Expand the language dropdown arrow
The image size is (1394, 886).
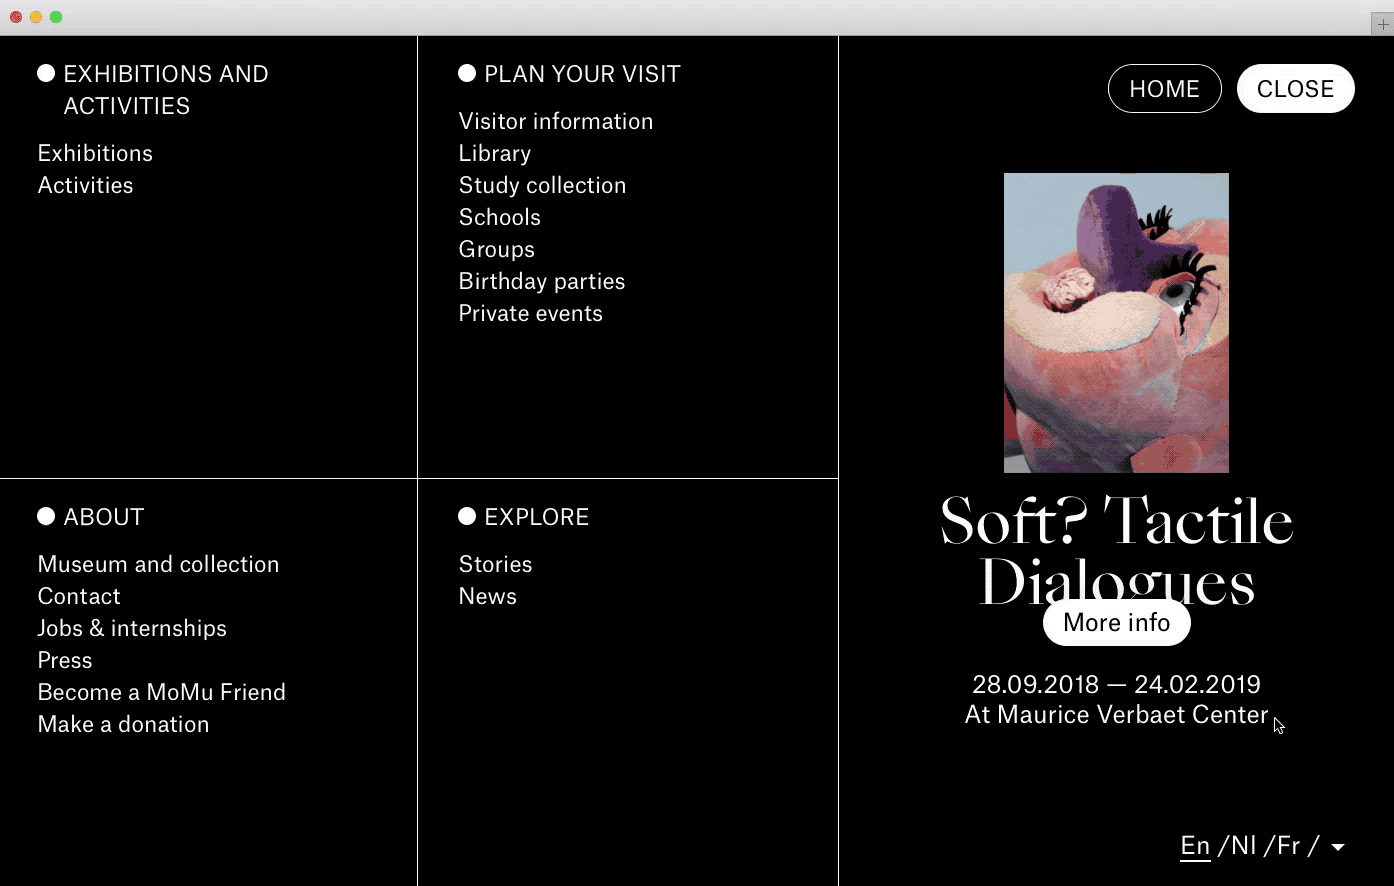1338,847
